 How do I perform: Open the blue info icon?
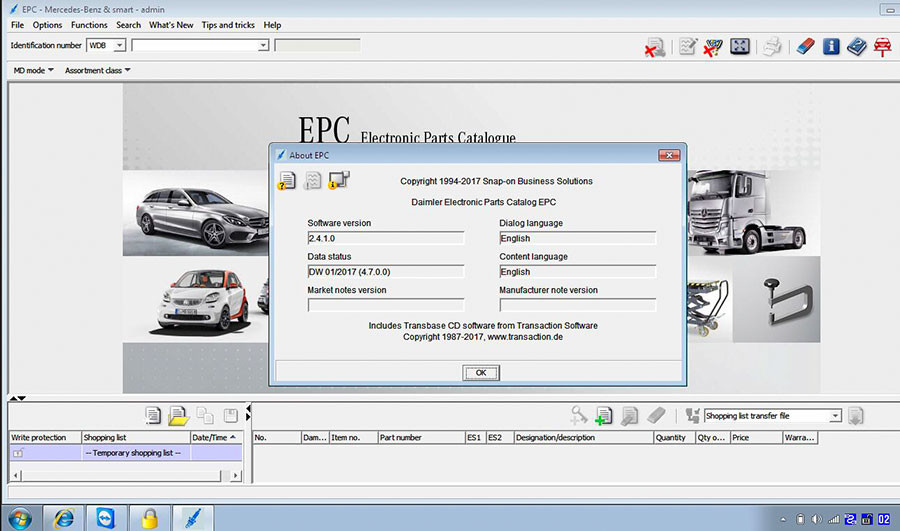pos(831,46)
